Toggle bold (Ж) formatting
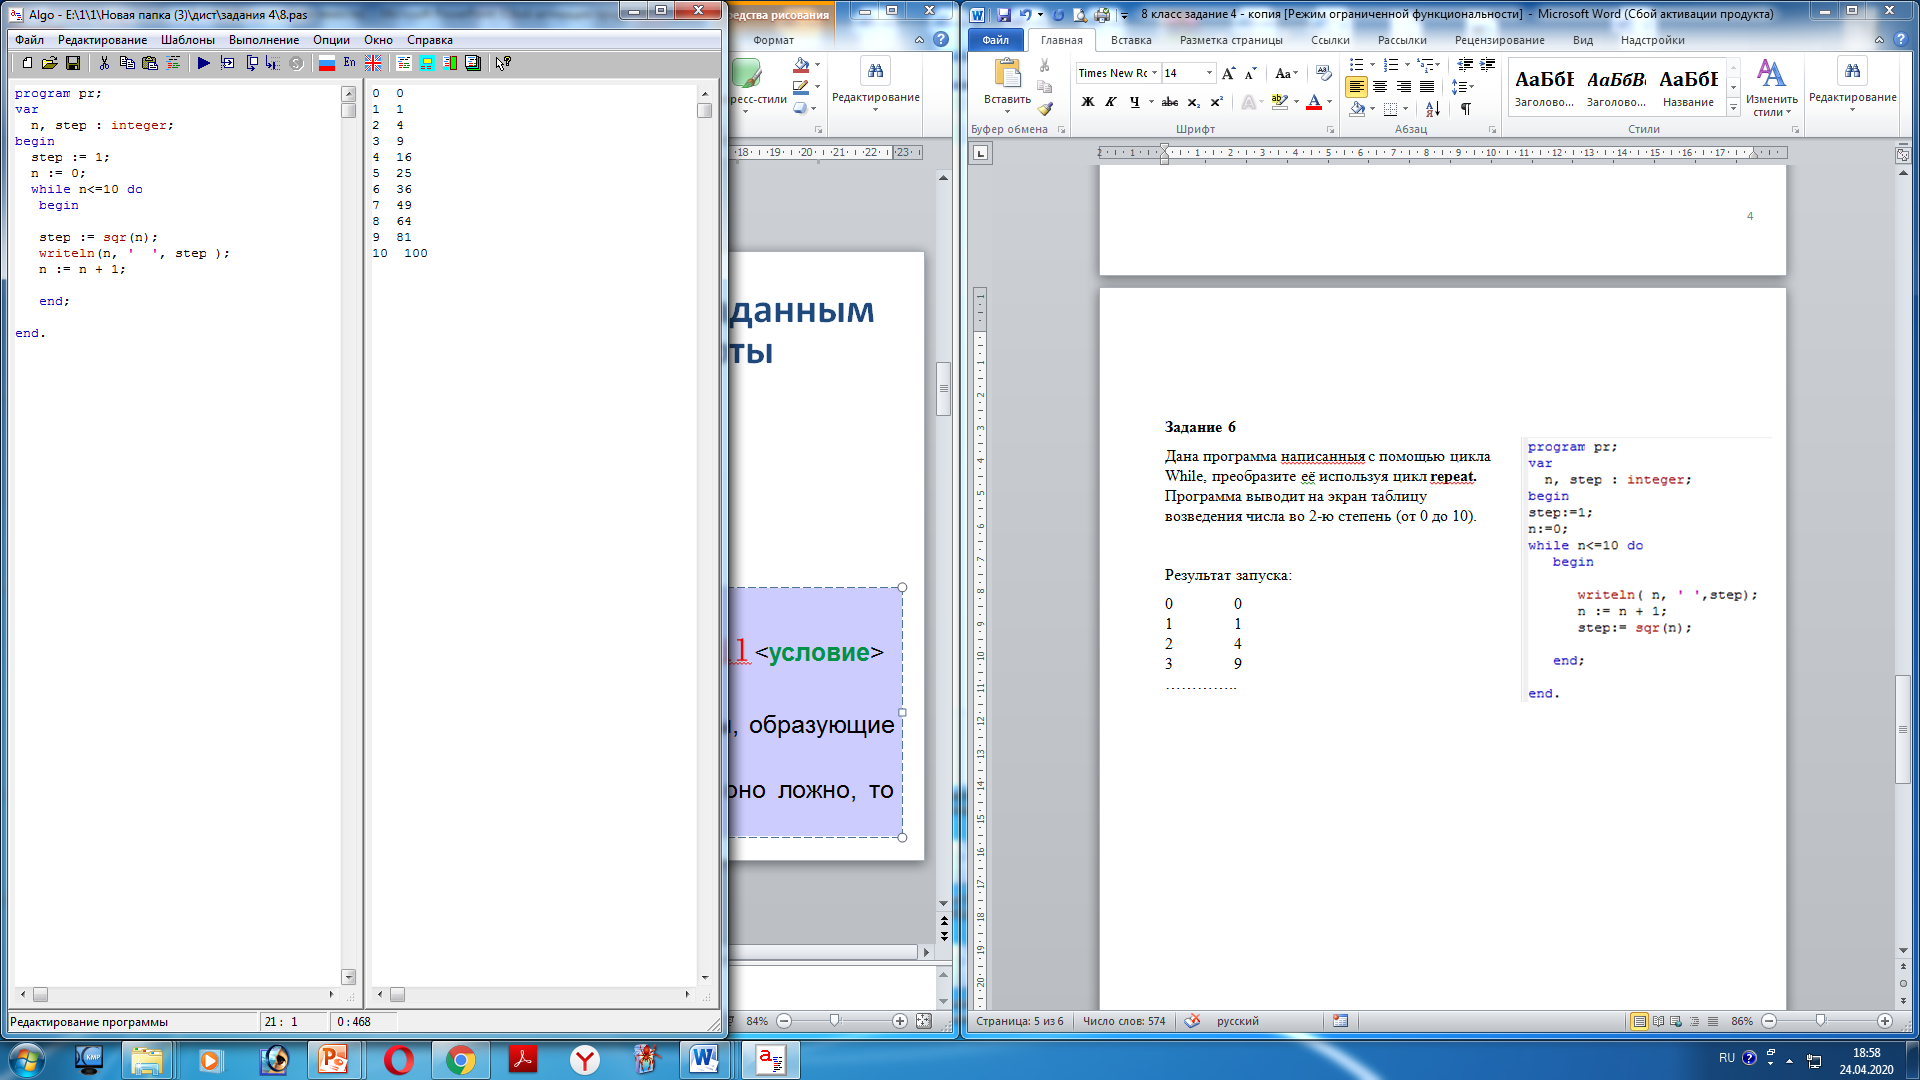Image resolution: width=1920 pixels, height=1080 pixels. coord(1088,102)
